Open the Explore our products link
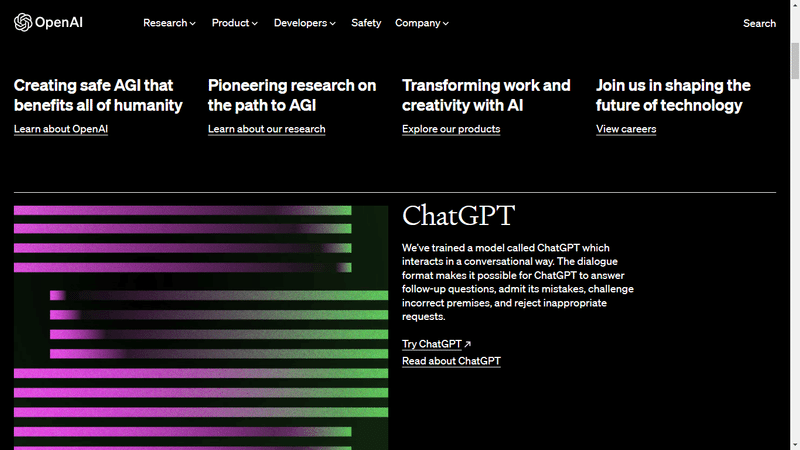The width and height of the screenshot is (800, 450). [x=451, y=129]
